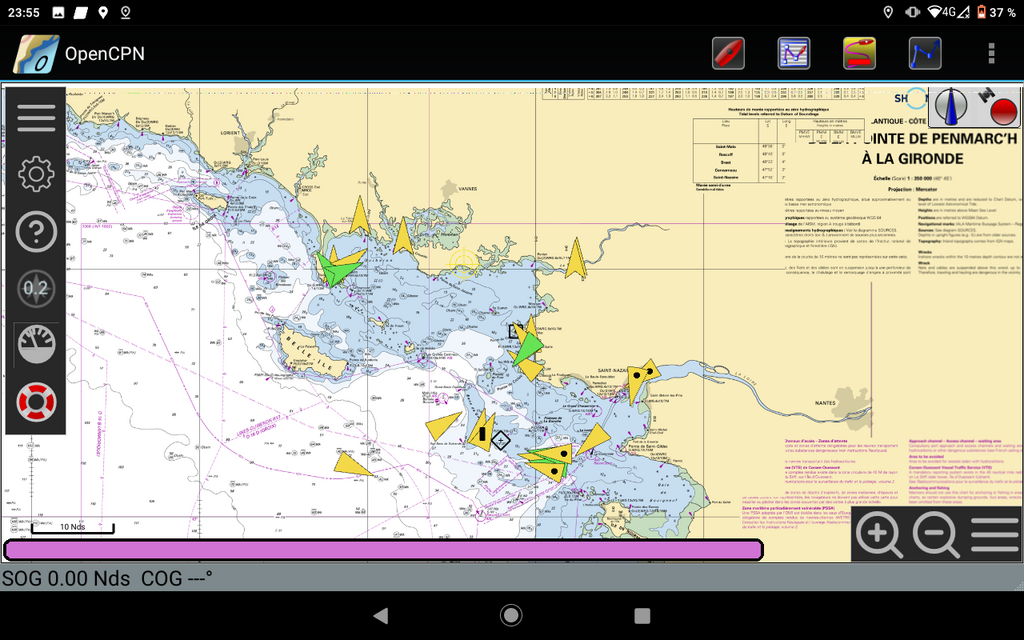Screen dimensions: 1024x640
Task: Tap the Android home button
Action: pyautogui.click(x=511, y=615)
